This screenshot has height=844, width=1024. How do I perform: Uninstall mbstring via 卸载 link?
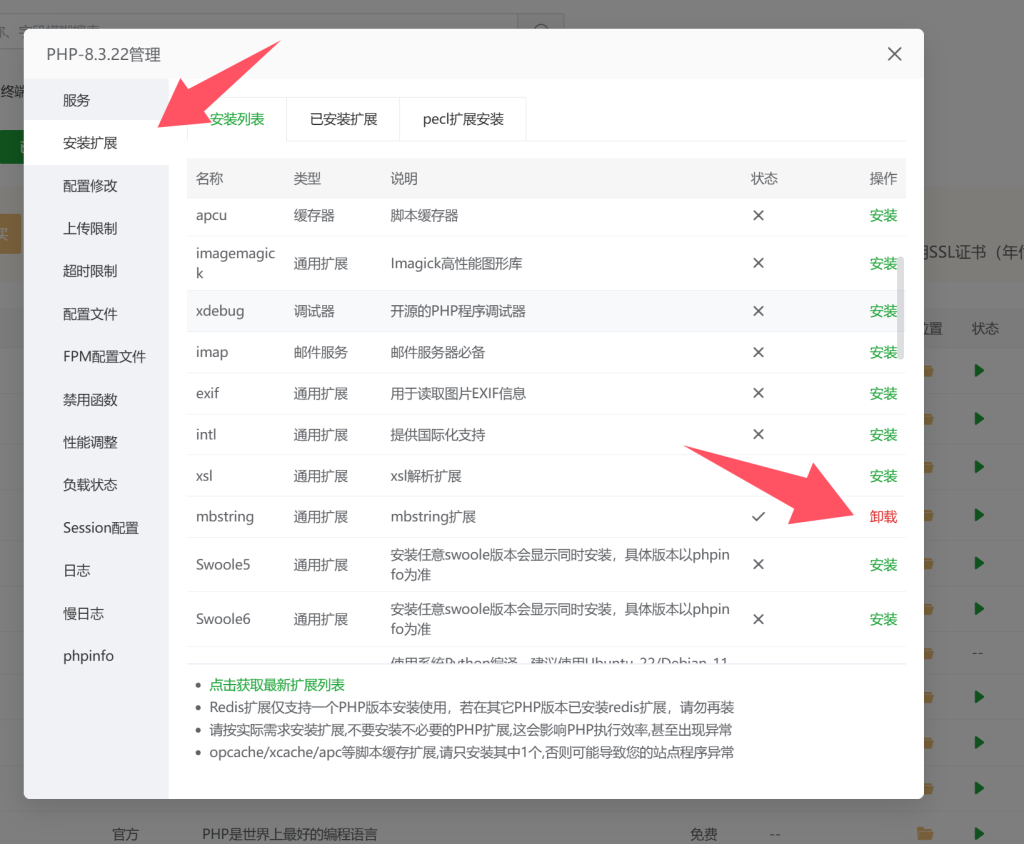[x=883, y=517]
